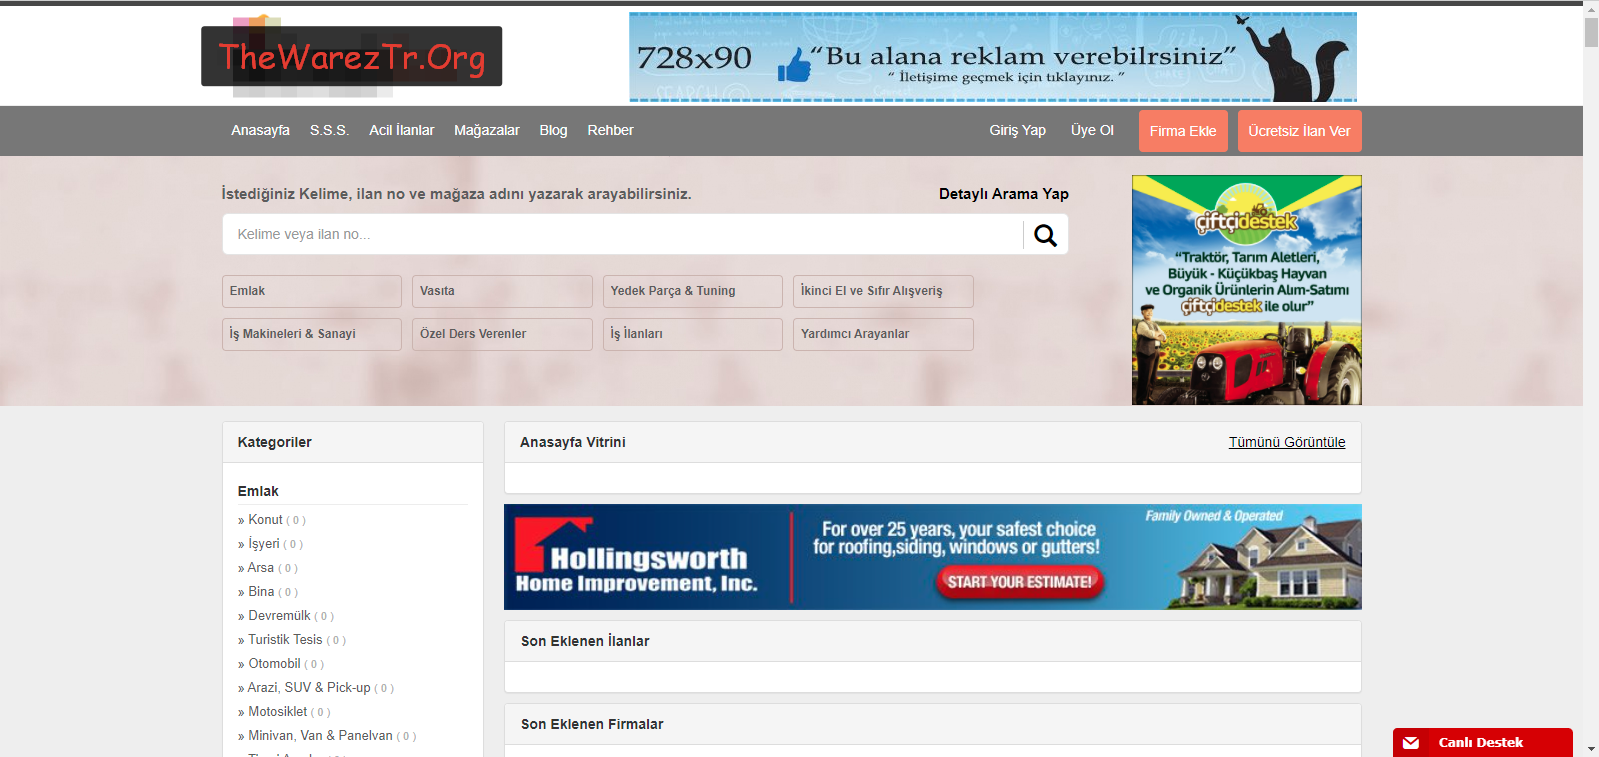Open the Konut subcategory in sidebar
The image size is (1599, 757).
[x=265, y=520]
